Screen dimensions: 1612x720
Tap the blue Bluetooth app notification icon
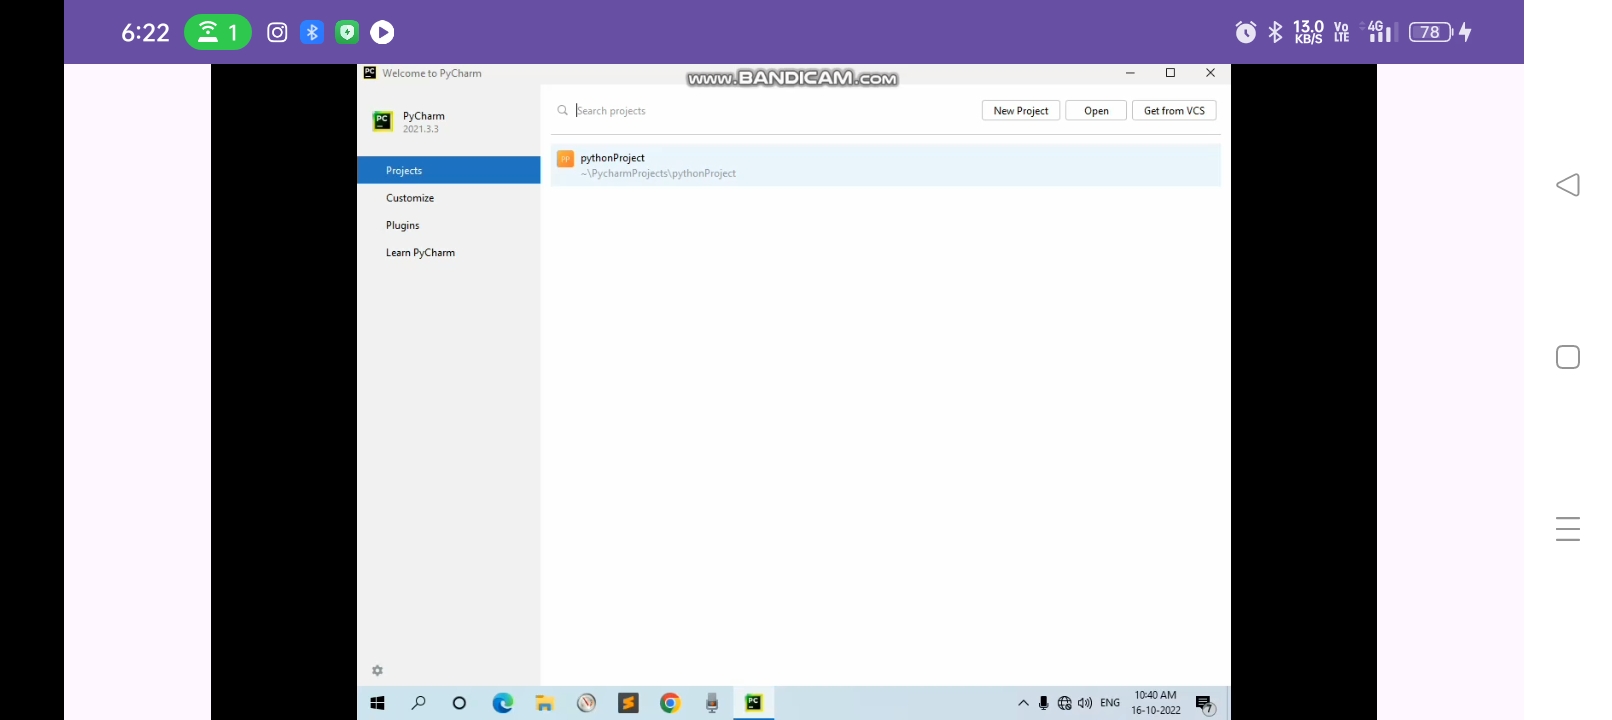312,32
